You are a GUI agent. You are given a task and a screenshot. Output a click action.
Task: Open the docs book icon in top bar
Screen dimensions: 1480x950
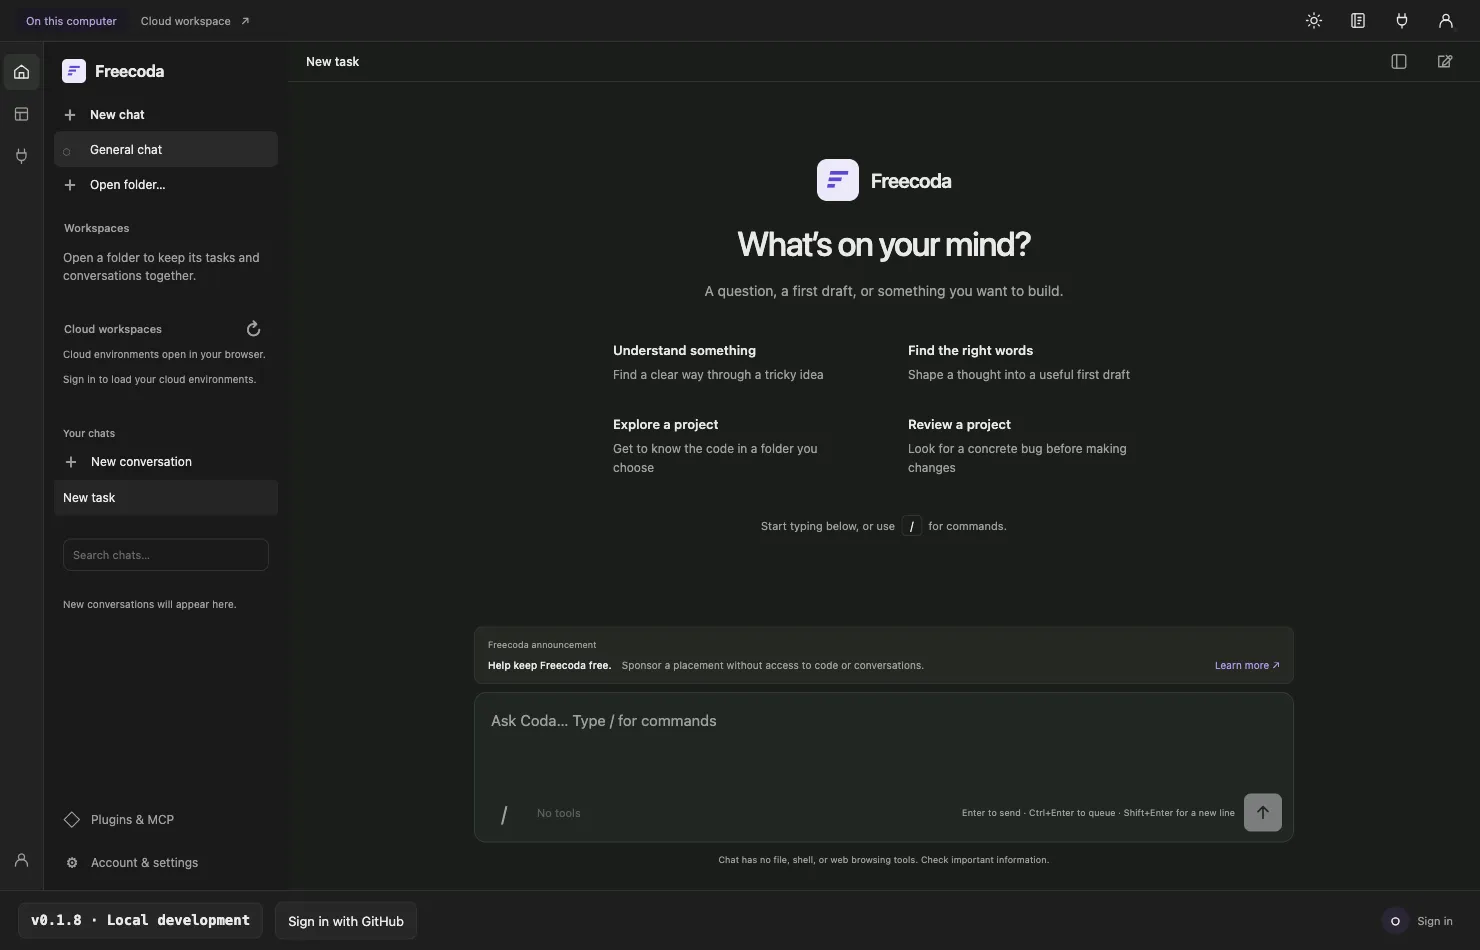[x=1358, y=21]
